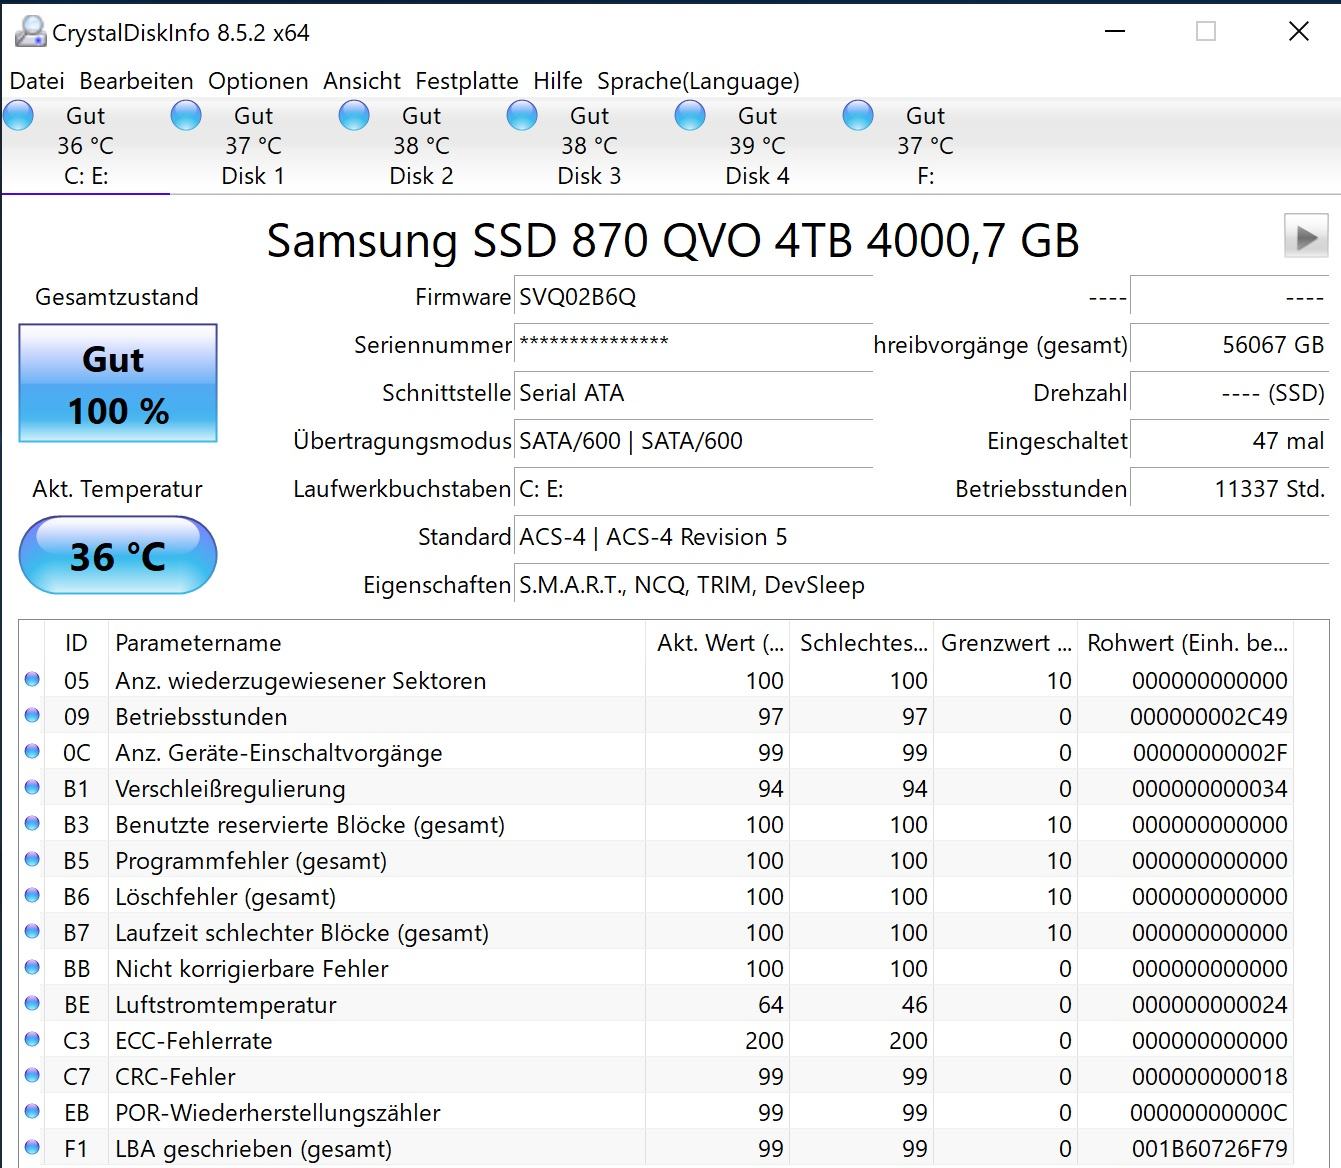
Task: Click the blue status orb of Disk 4
Action: click(x=690, y=116)
